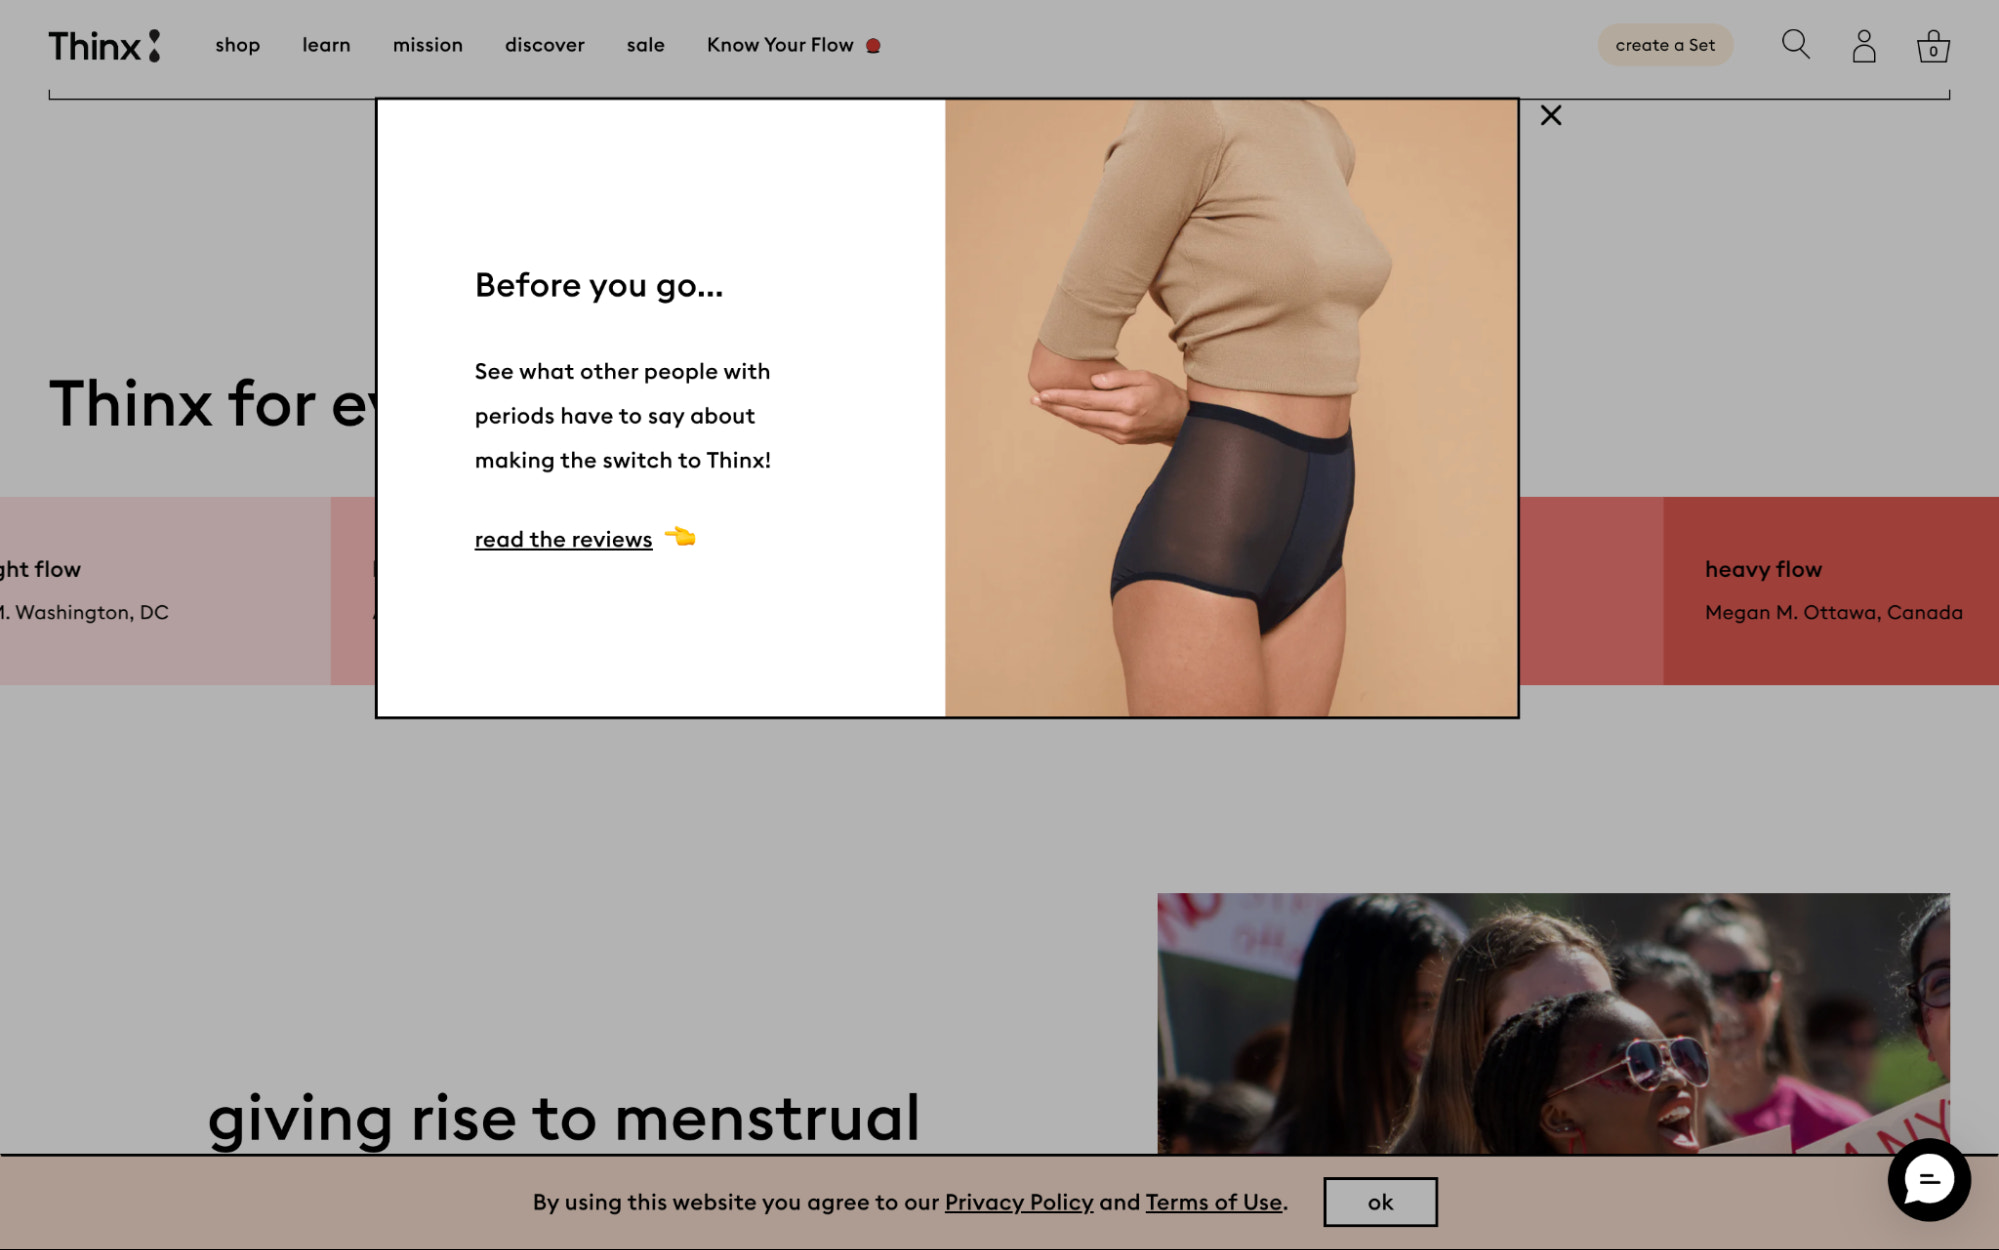
Task: Click the red dot beside Know Your Flow
Action: click(x=873, y=46)
